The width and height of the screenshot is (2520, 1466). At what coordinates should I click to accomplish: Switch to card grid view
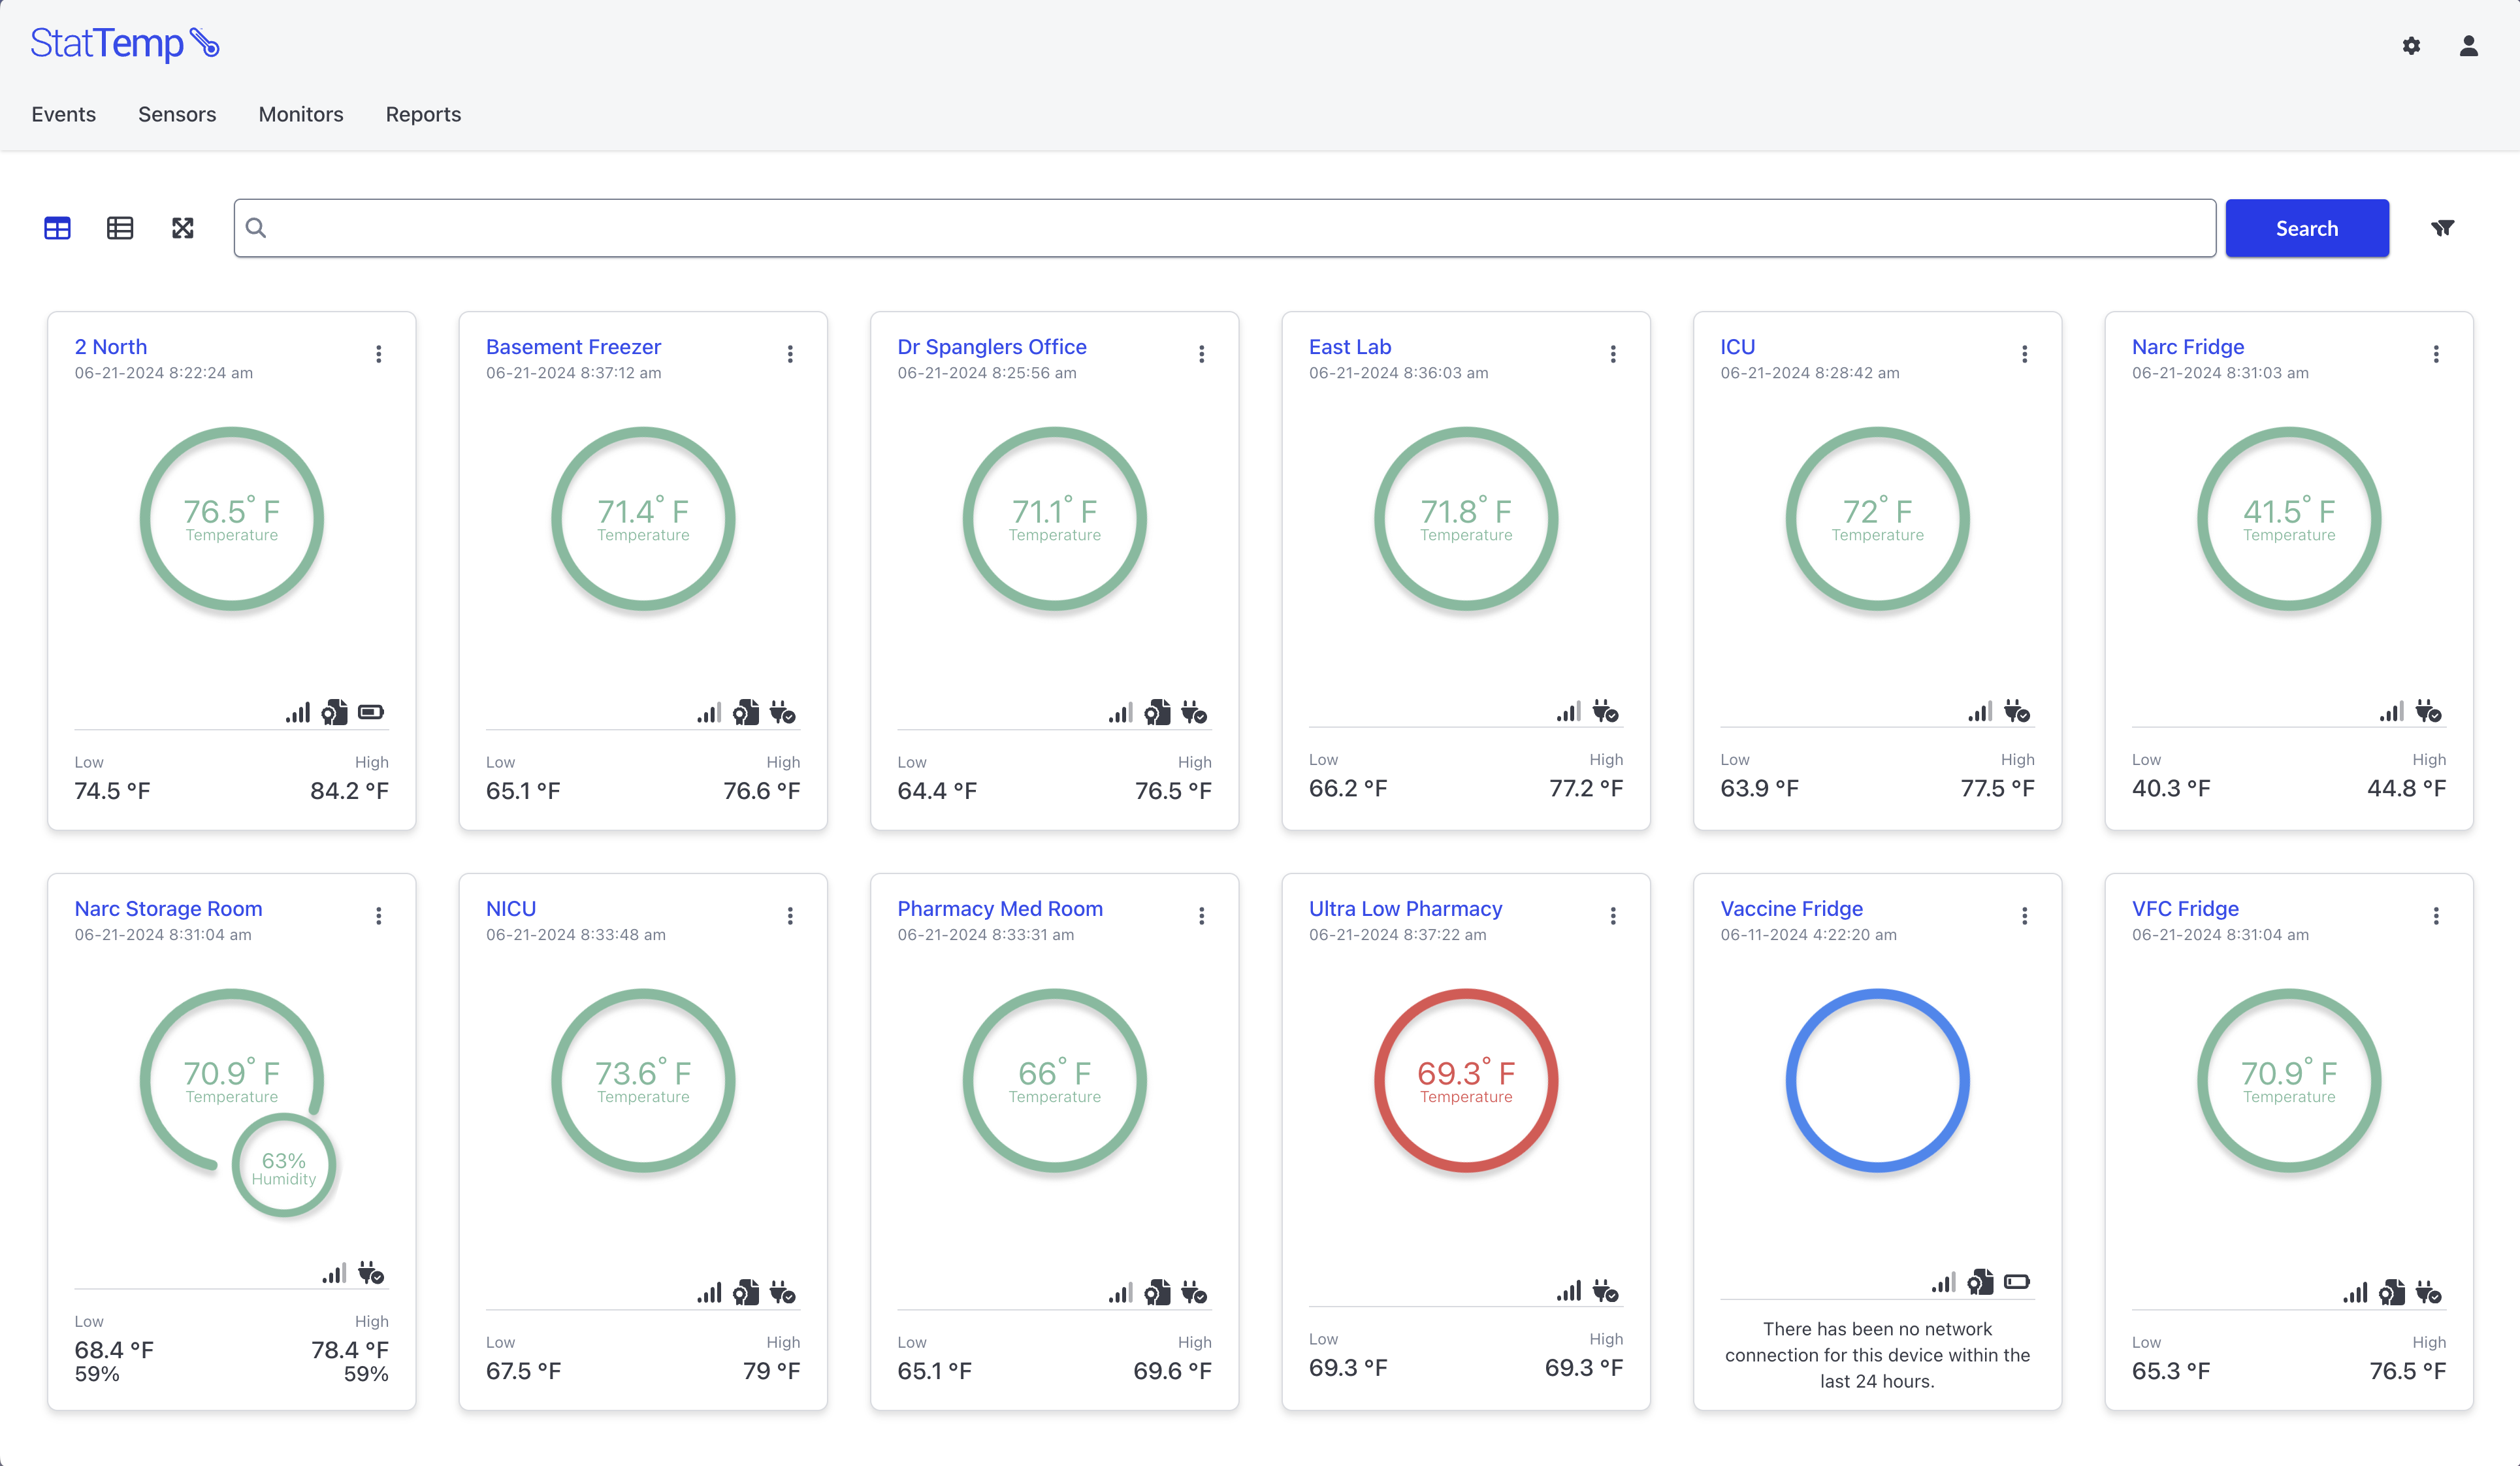[x=57, y=228]
